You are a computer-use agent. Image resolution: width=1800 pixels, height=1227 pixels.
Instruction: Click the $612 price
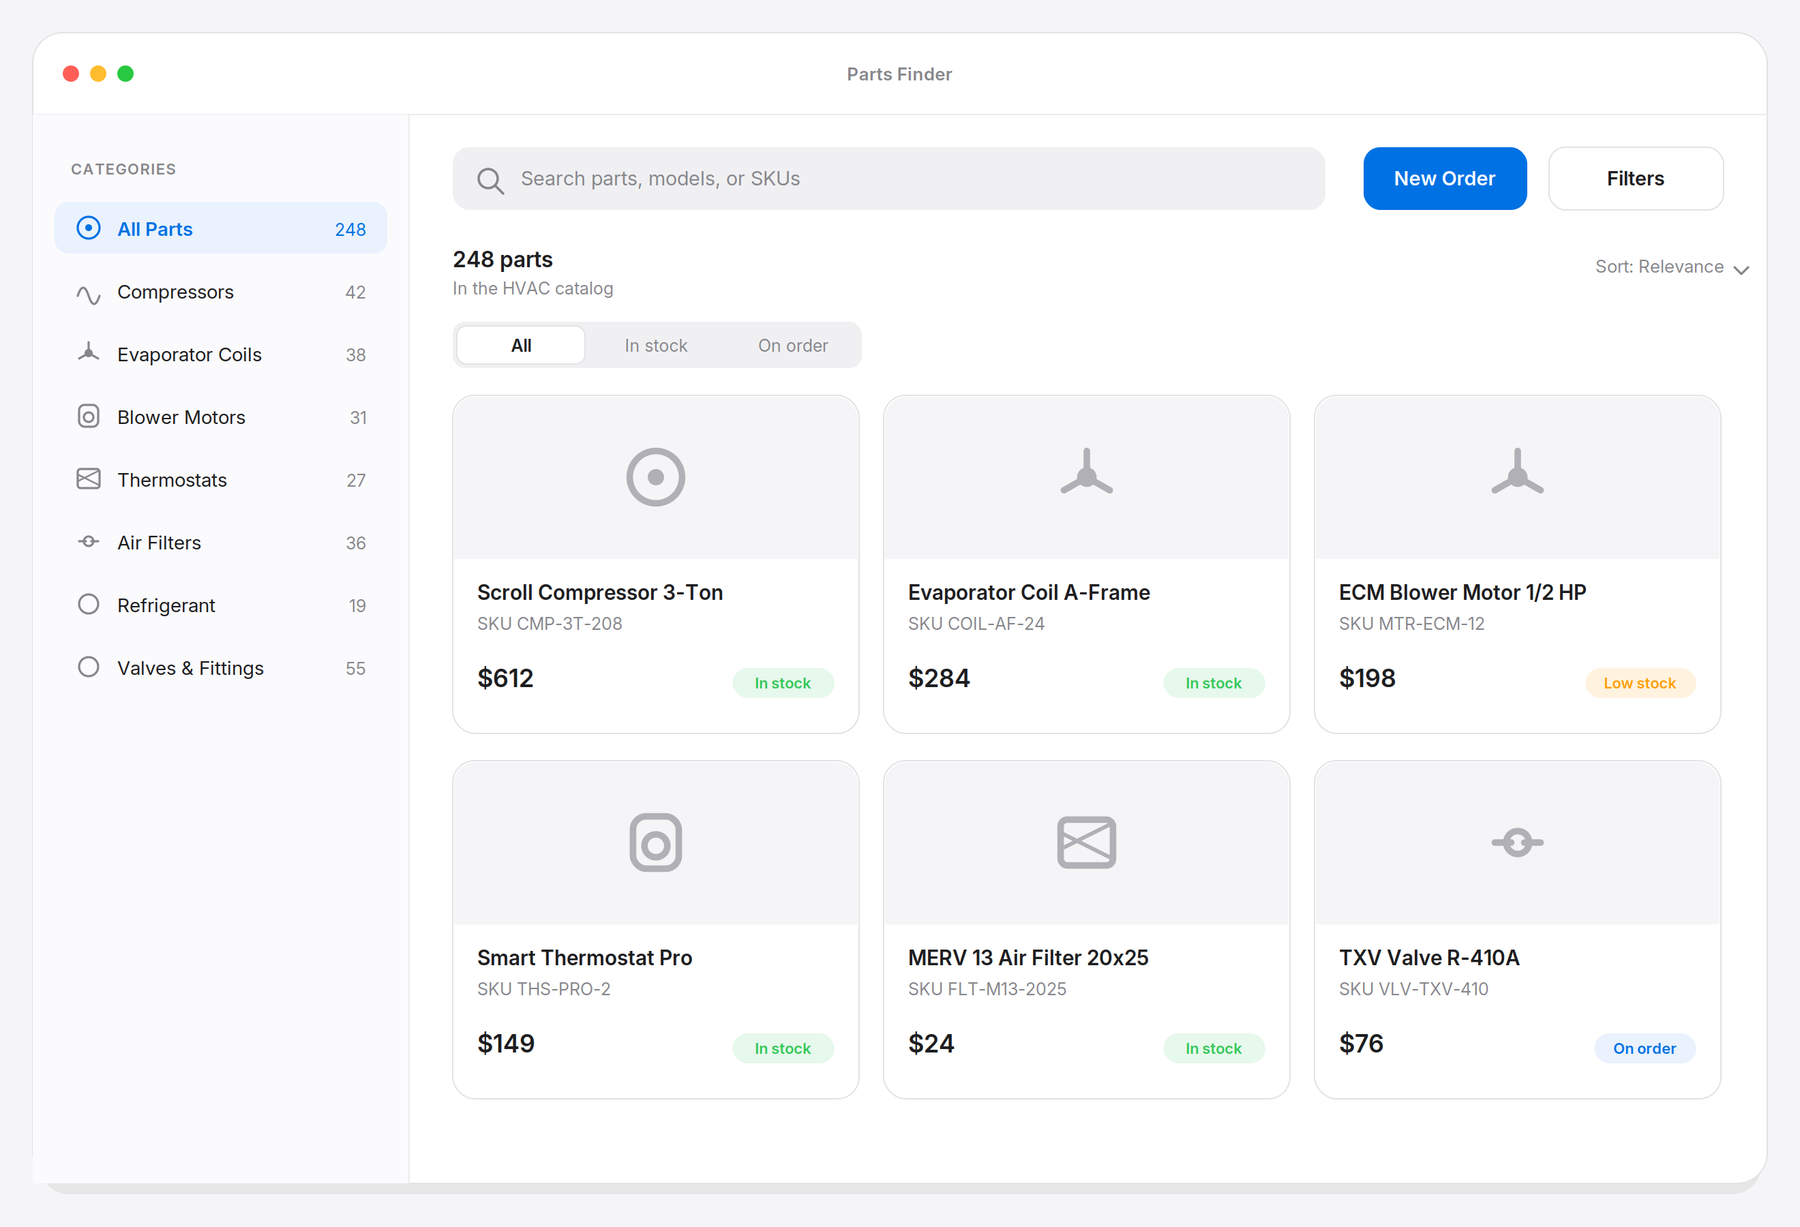click(506, 678)
